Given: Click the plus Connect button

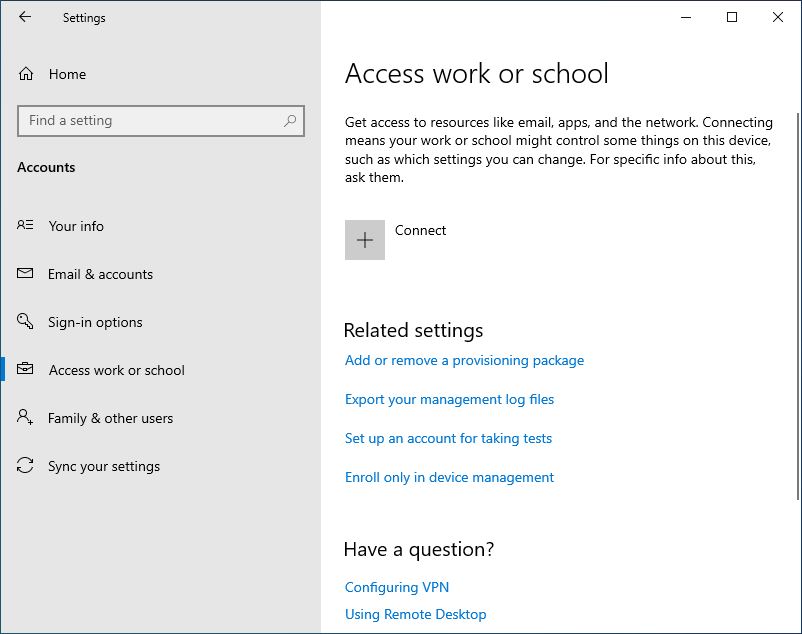Looking at the screenshot, I should [x=365, y=240].
